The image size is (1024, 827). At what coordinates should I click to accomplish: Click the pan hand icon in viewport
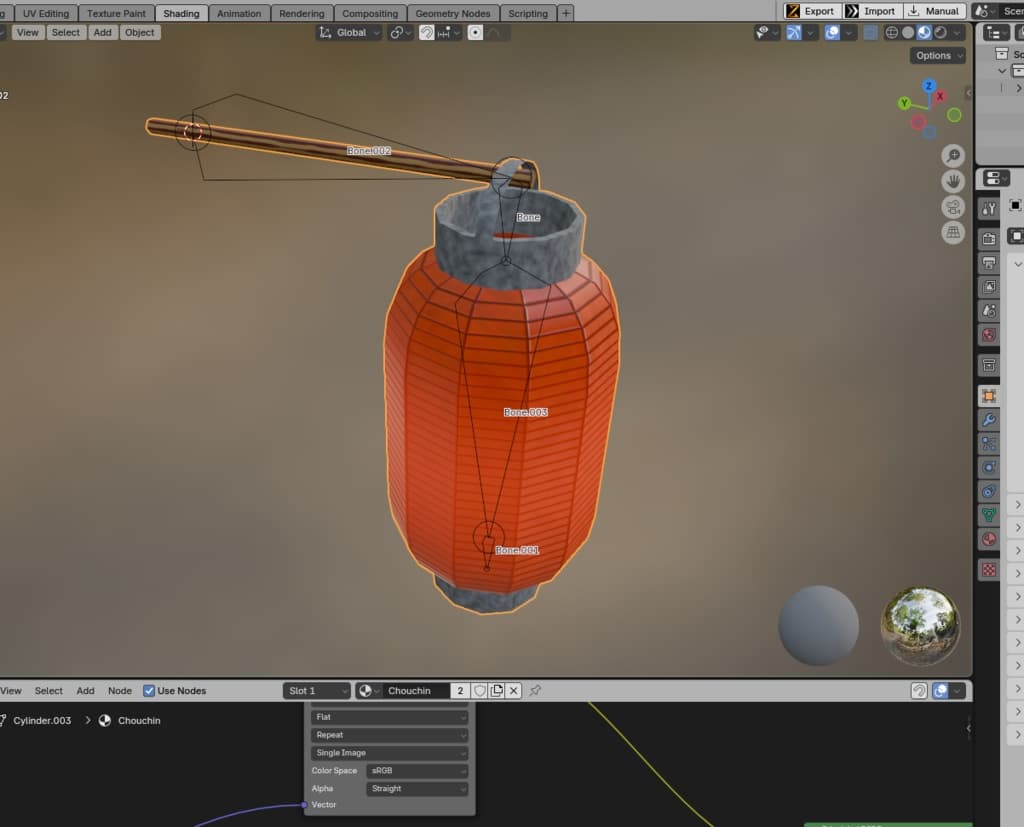[x=953, y=181]
